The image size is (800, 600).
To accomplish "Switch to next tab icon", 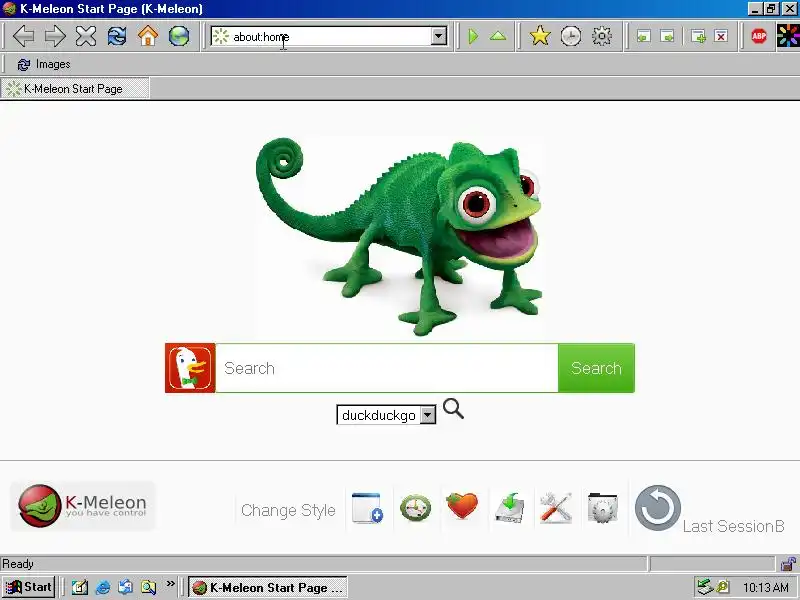I will [667, 36].
